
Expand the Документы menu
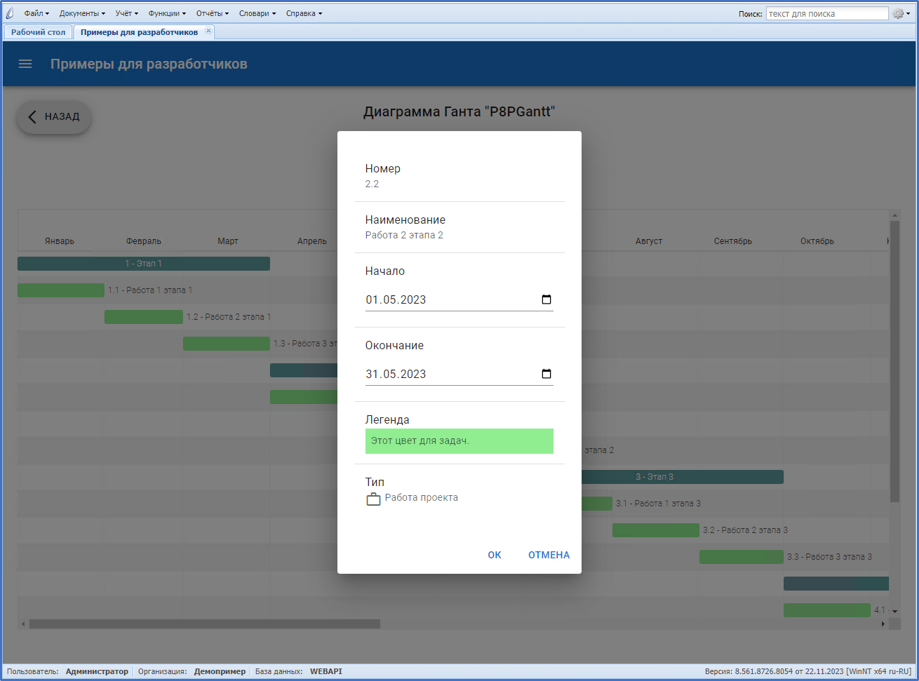click(x=81, y=14)
